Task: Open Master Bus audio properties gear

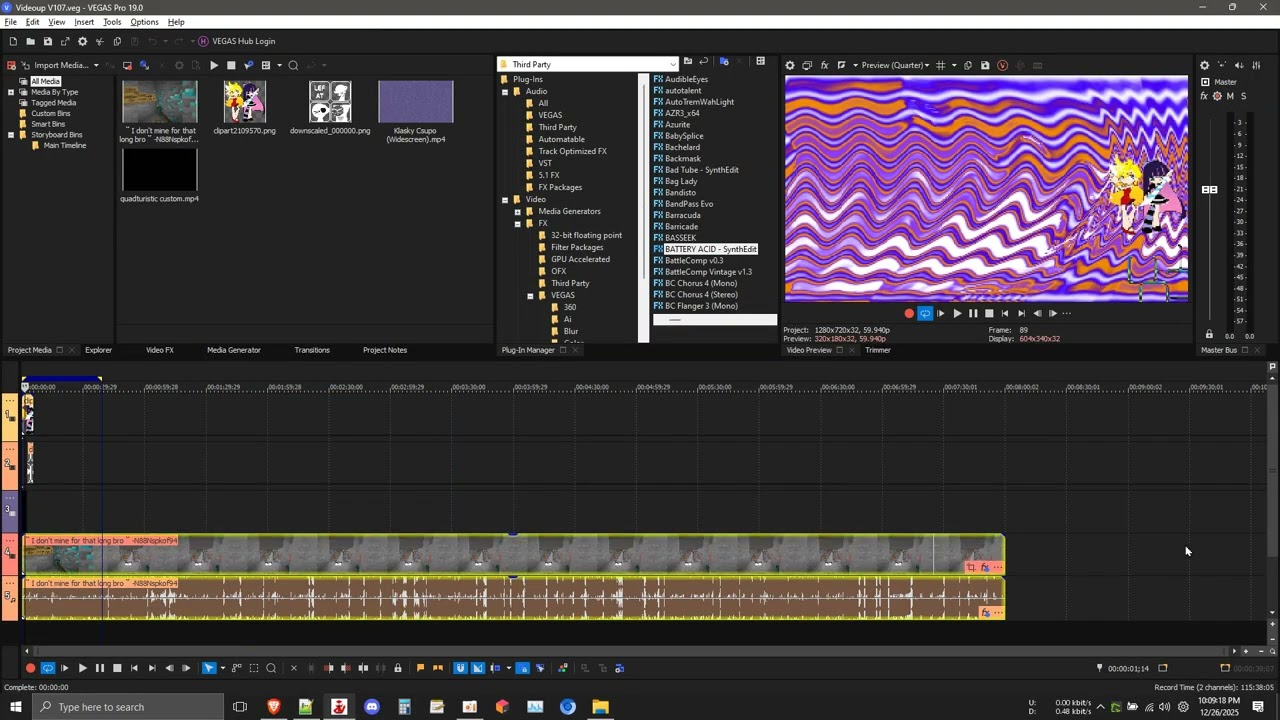Action: pyautogui.click(x=1204, y=65)
